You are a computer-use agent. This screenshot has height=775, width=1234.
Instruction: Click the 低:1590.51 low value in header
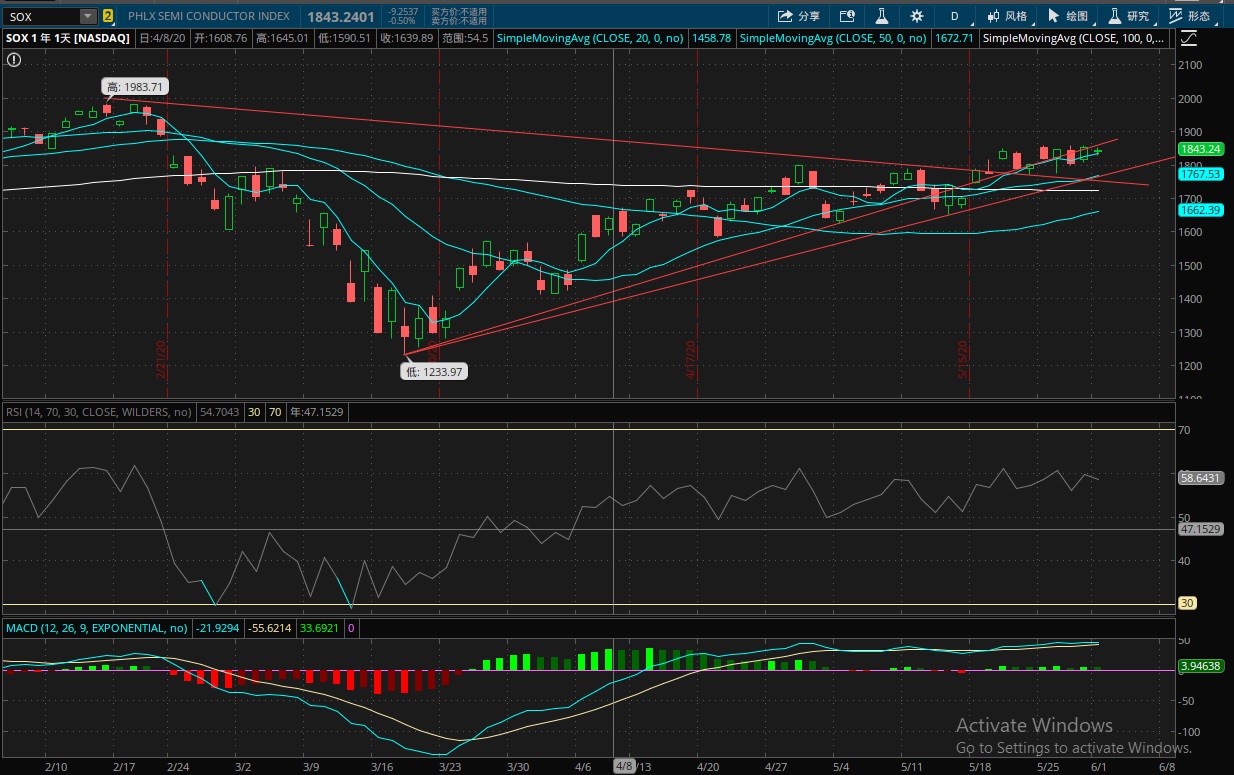coord(345,38)
